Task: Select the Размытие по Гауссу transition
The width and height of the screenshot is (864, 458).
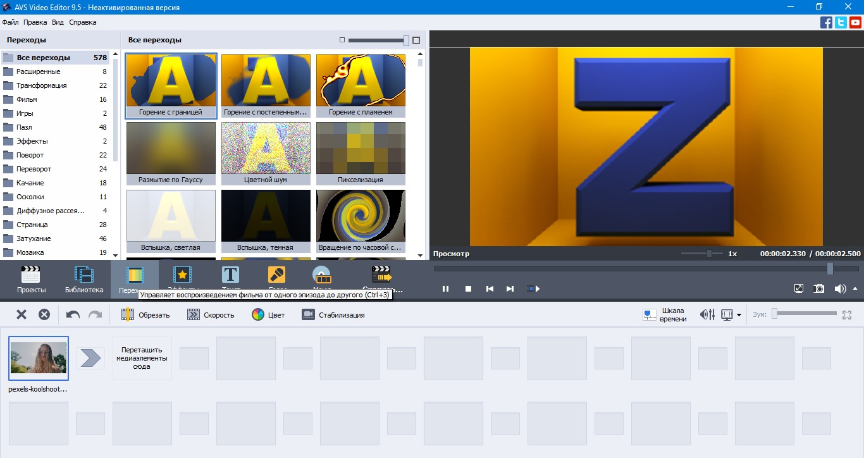Action: [x=171, y=153]
